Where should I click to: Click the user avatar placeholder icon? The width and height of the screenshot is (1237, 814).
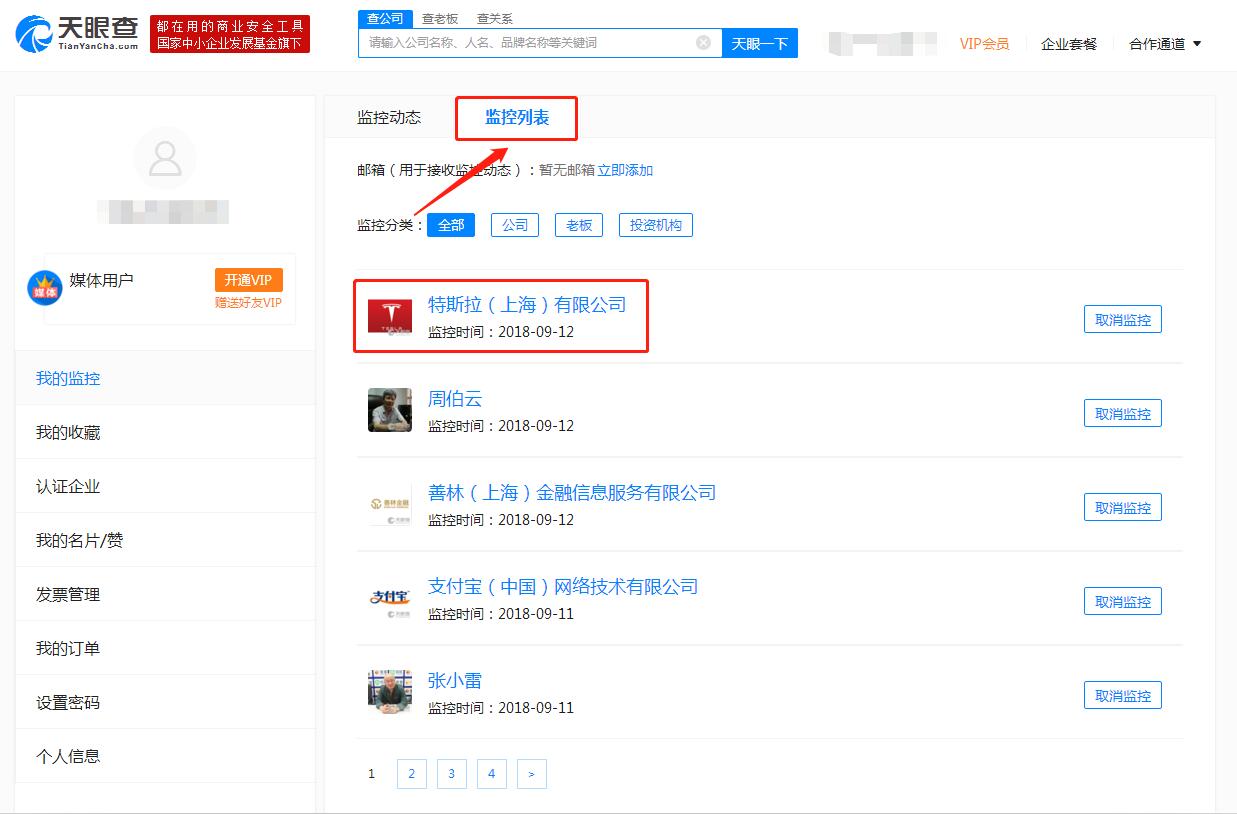pyautogui.click(x=165, y=158)
